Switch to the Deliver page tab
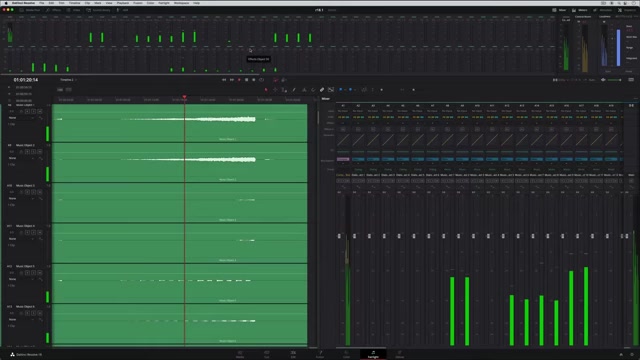Image resolution: width=640 pixels, height=360 pixels. coord(400,354)
